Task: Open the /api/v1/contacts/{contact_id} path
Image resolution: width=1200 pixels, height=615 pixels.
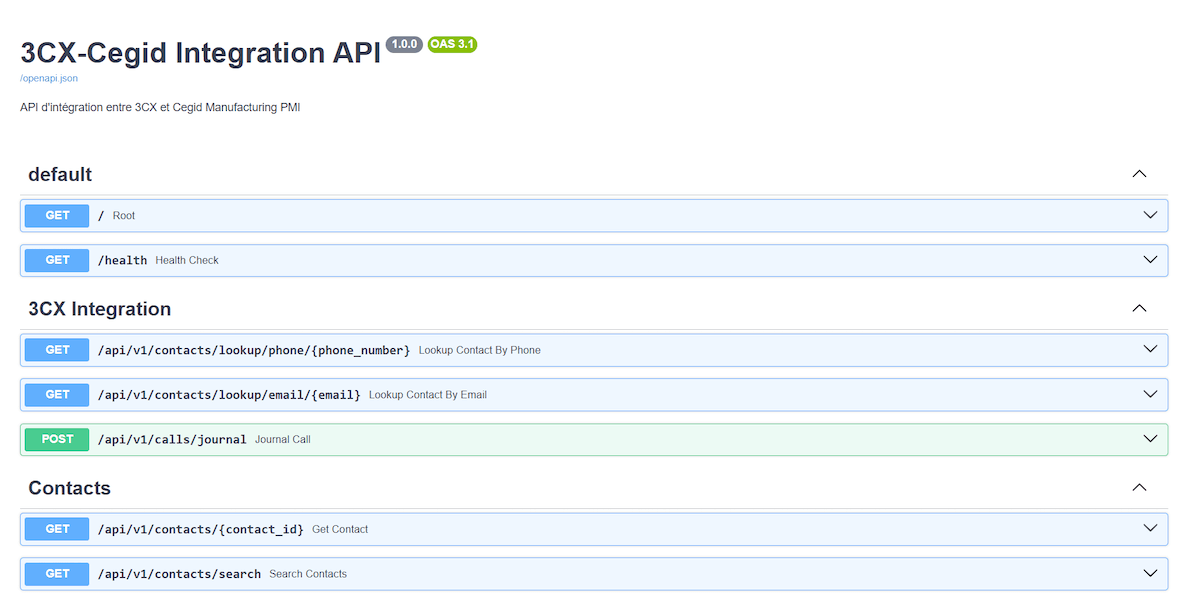Action: 200,529
